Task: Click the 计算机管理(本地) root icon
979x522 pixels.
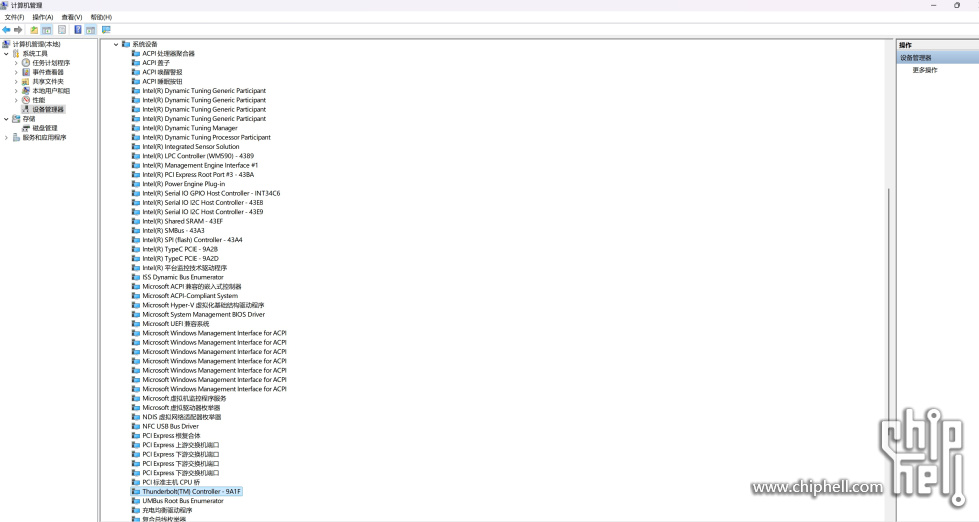Action: [6, 44]
